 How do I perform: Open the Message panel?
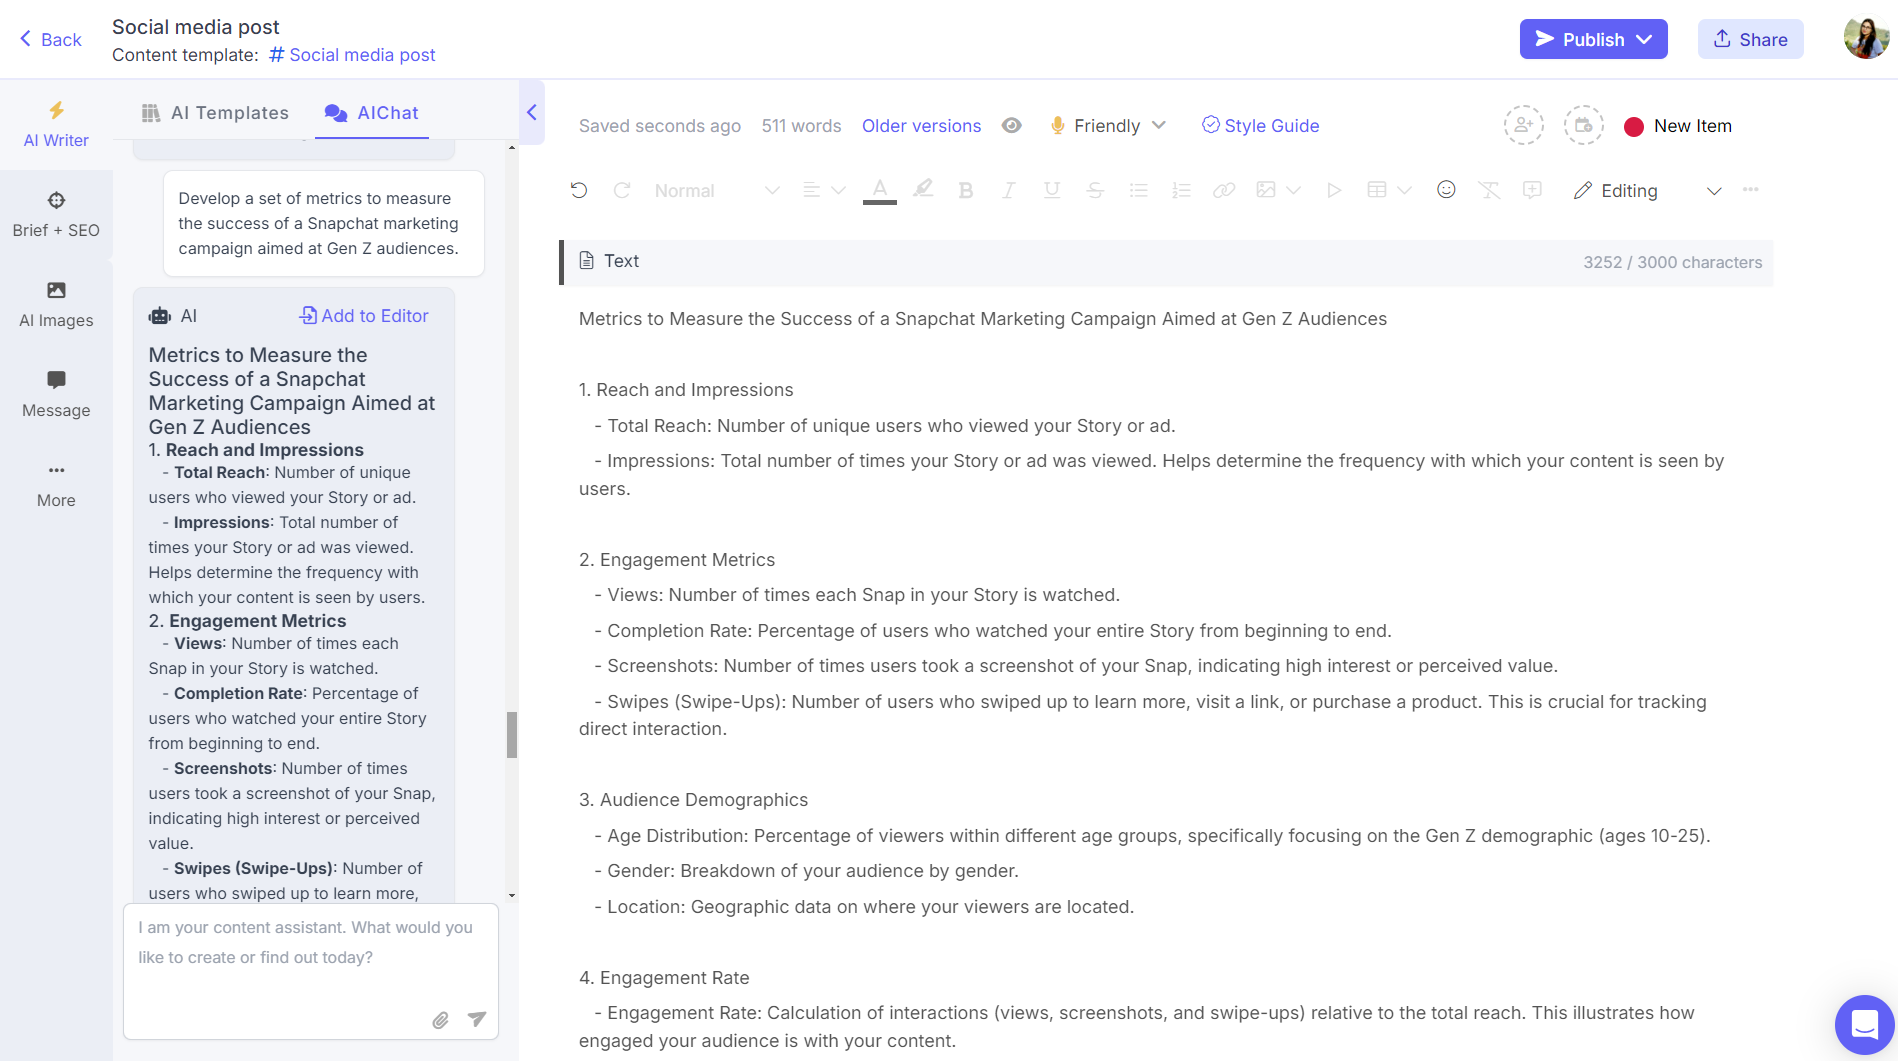pos(56,395)
